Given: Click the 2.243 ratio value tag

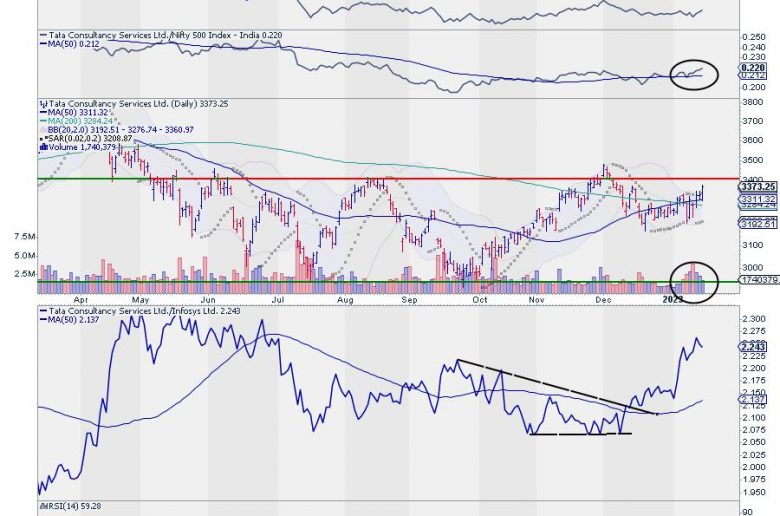Looking at the screenshot, I should click(x=753, y=346).
